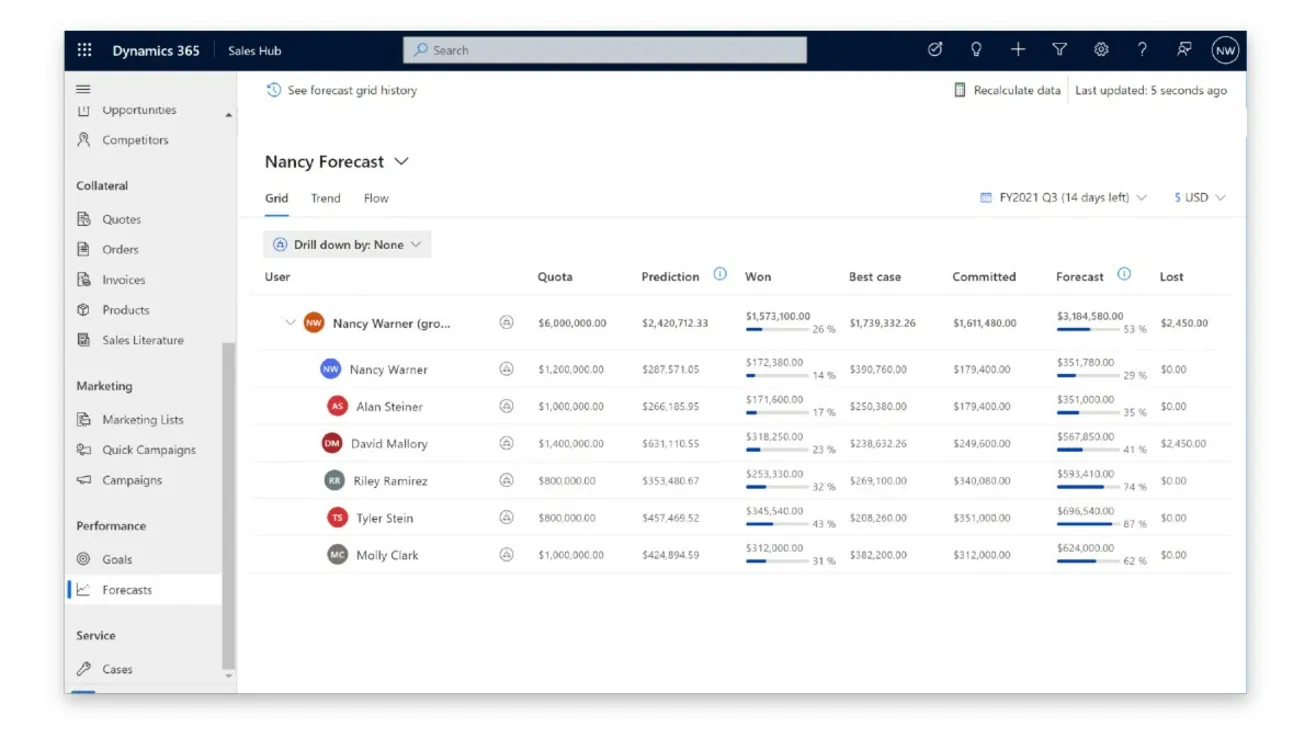Open the help question mark icon
This screenshot has height=738, width=1316.
(x=1142, y=49)
